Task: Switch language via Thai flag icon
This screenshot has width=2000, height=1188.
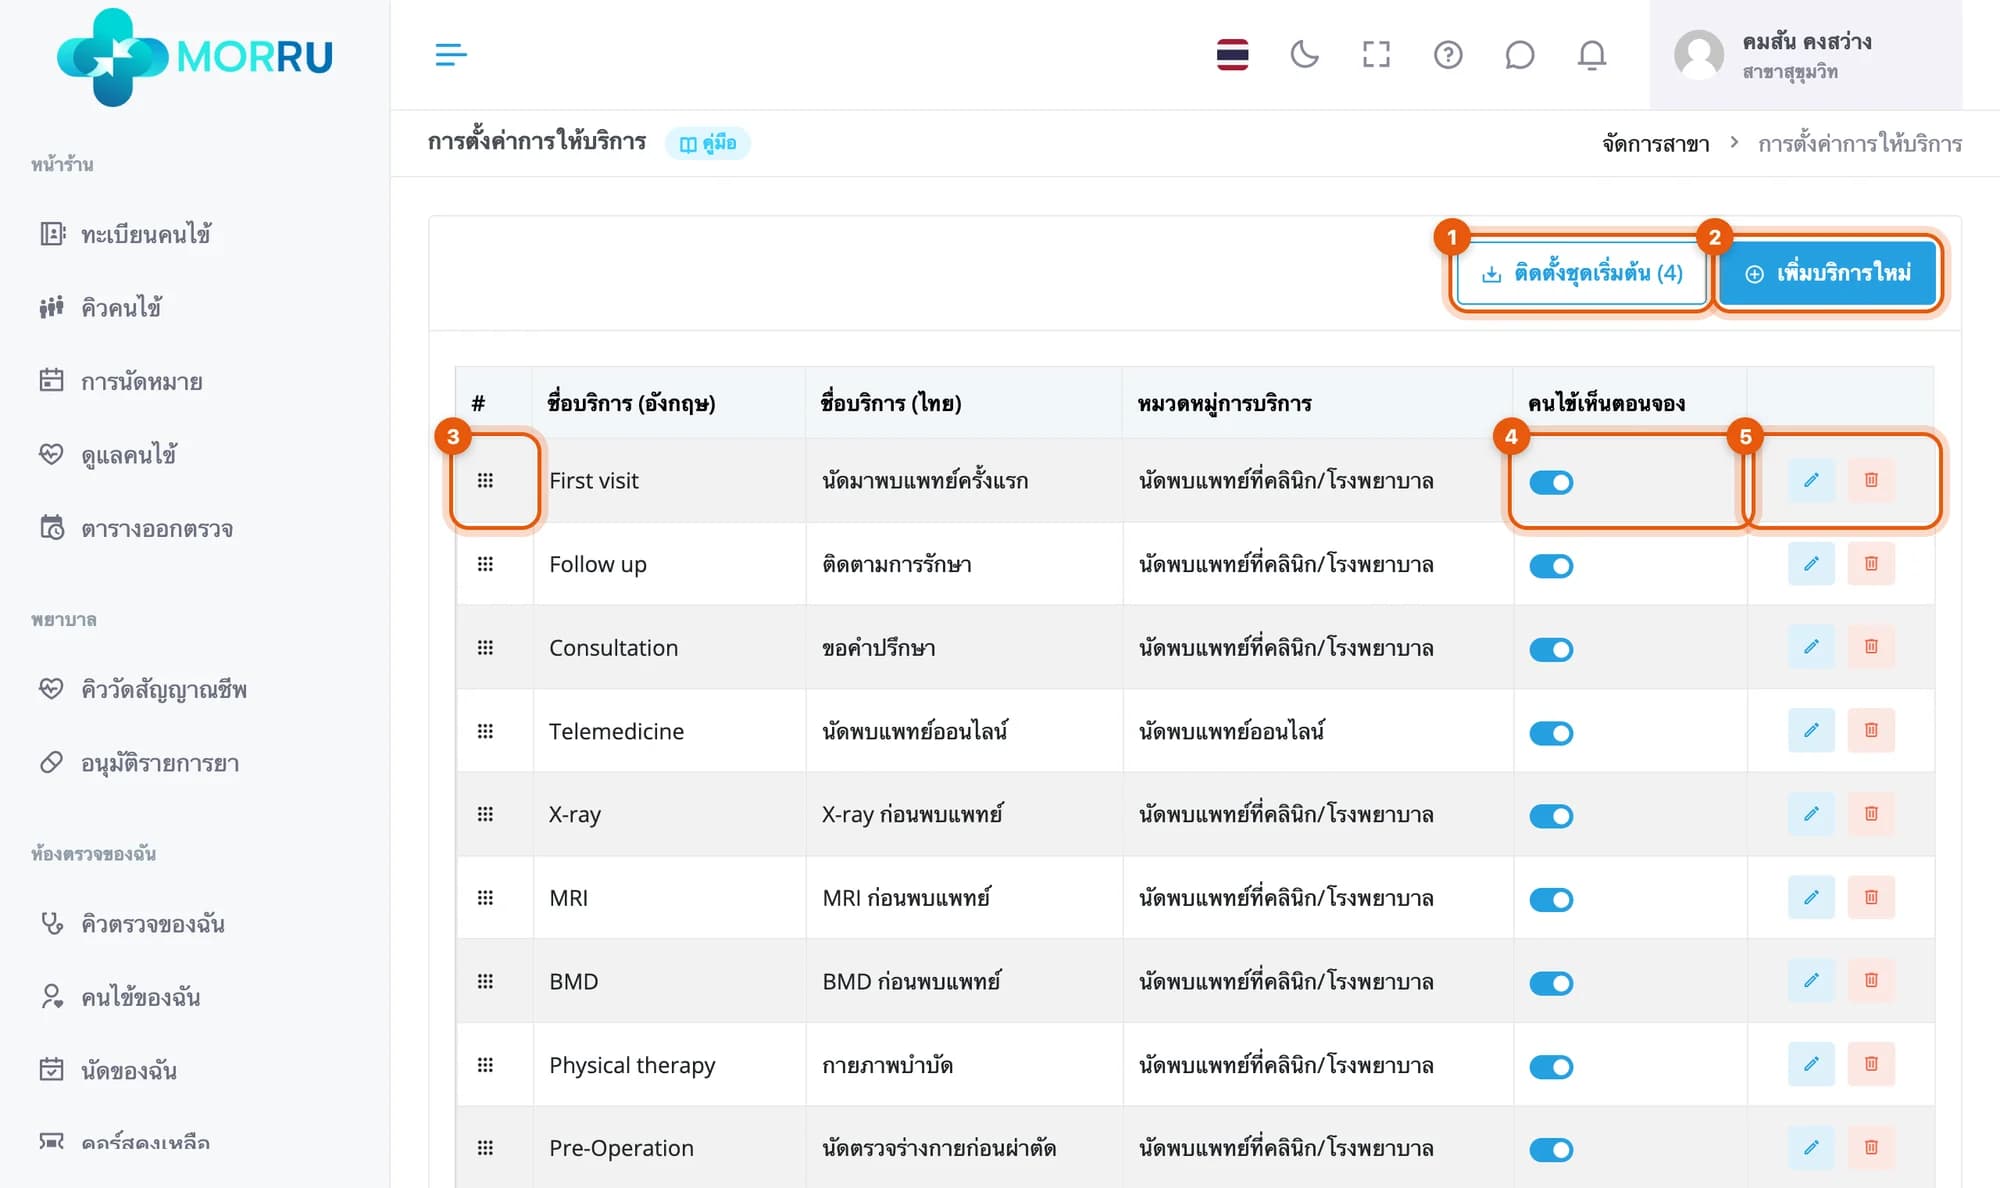Action: [x=1232, y=54]
